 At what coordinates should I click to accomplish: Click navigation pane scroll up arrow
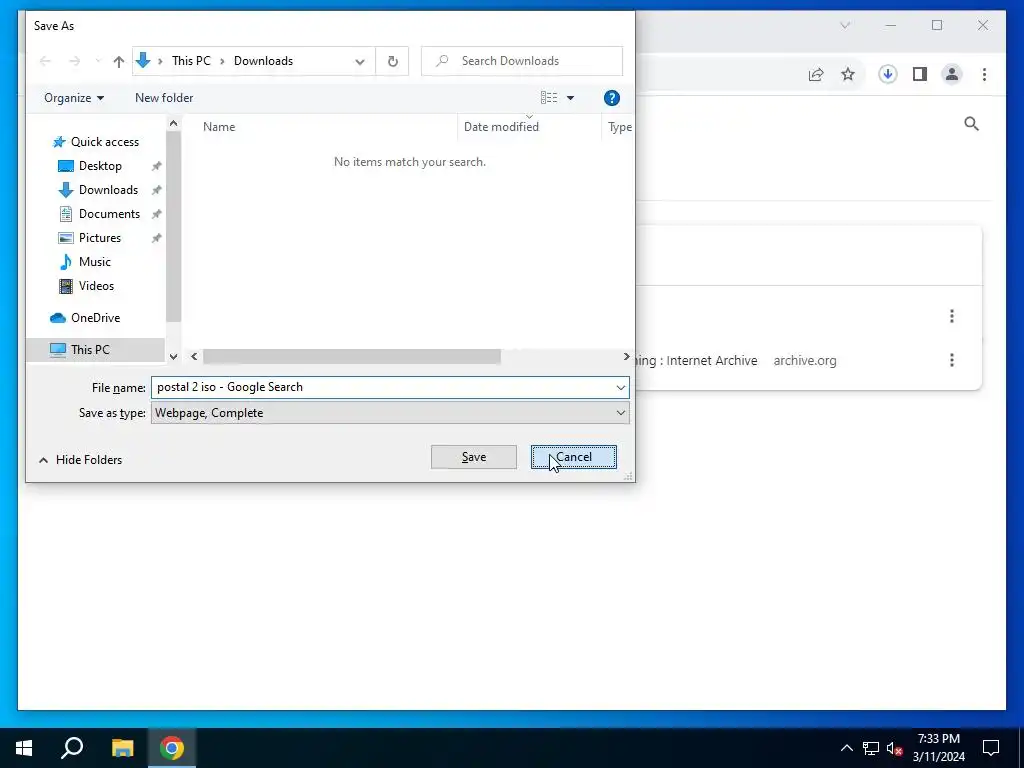pyautogui.click(x=173, y=123)
